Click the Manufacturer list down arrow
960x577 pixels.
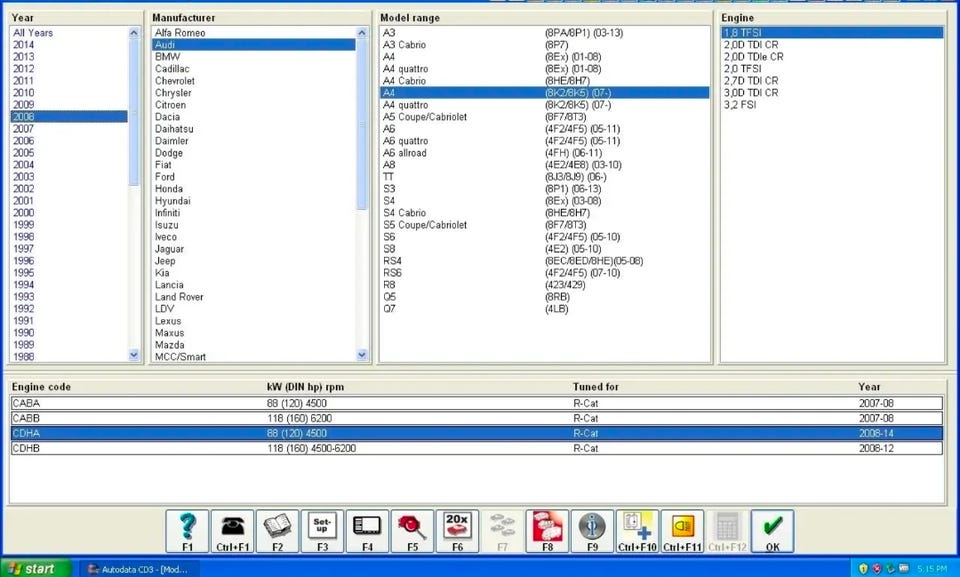click(x=362, y=355)
